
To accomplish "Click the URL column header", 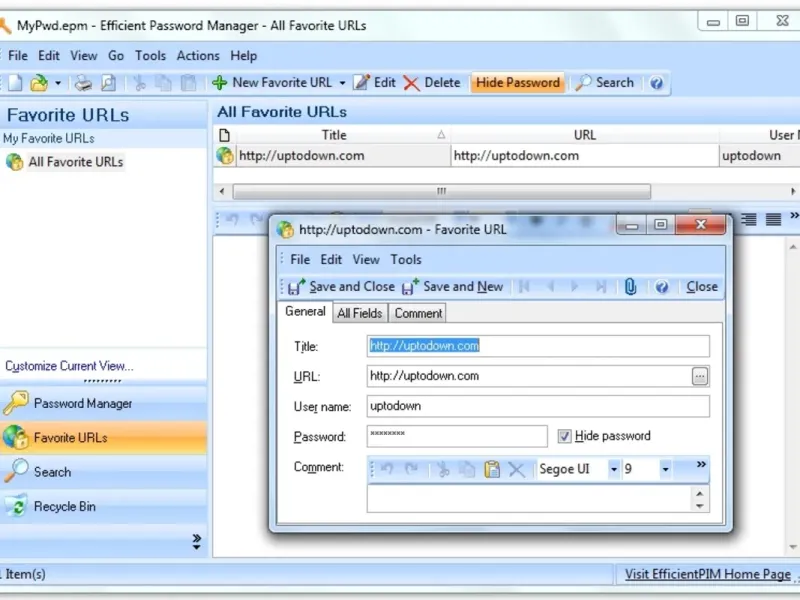I will [x=585, y=135].
